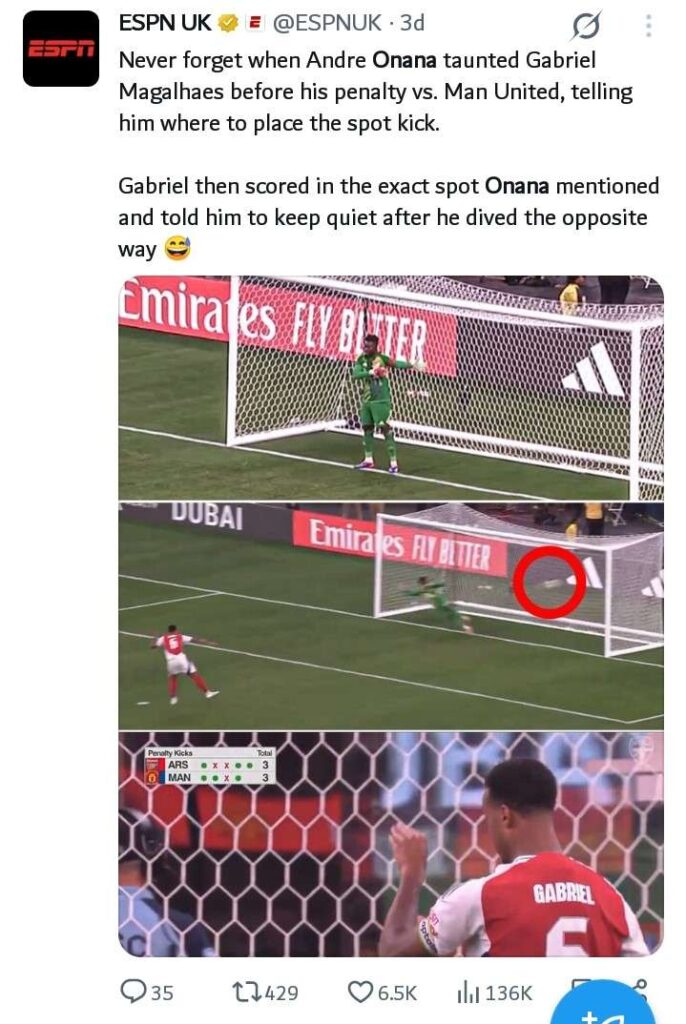Tap the red affiliate badge beside ESPN UK
Viewport: 686px width, 1024px height.
254,24
